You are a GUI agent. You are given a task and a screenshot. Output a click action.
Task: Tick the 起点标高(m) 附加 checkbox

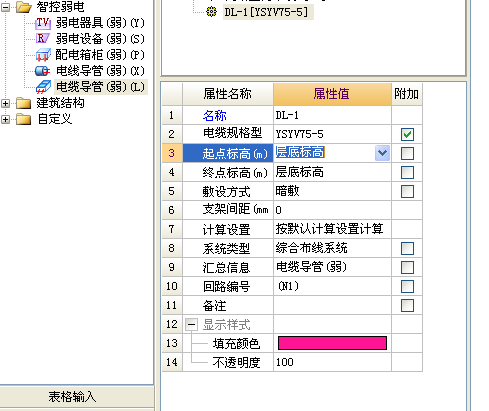pyautogui.click(x=407, y=153)
